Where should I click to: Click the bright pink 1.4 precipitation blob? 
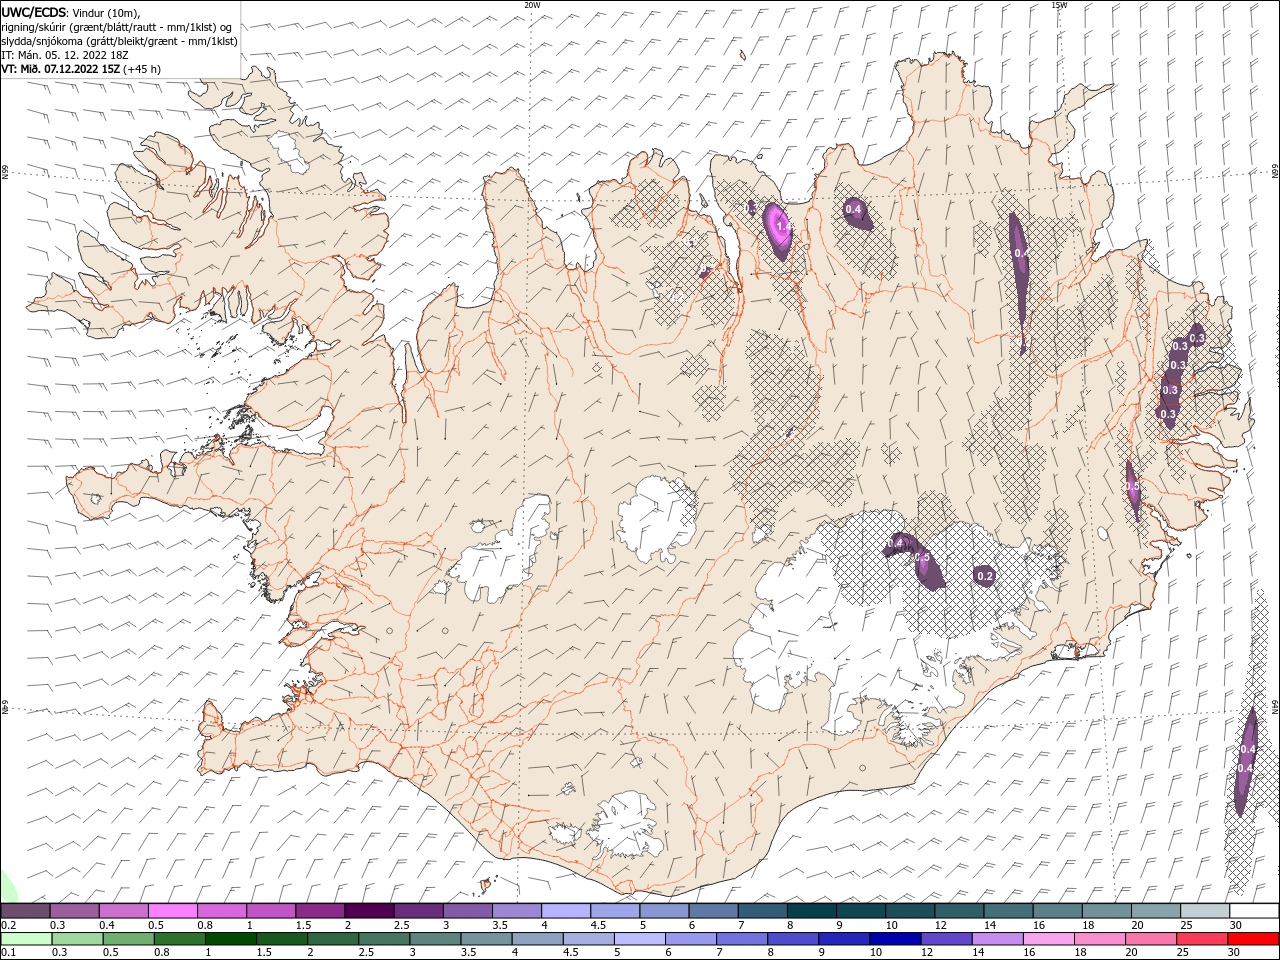tap(779, 230)
